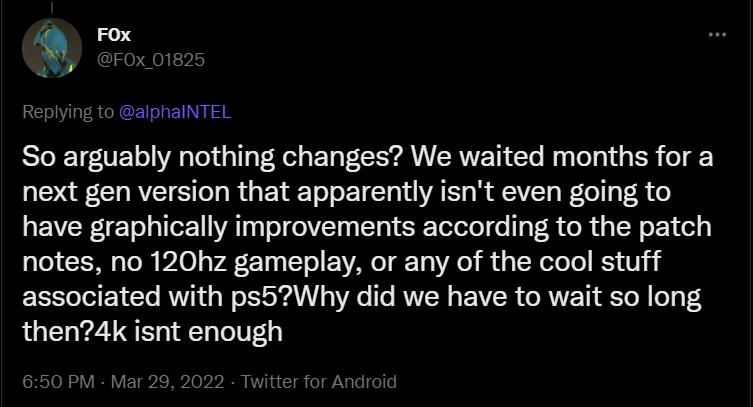This screenshot has height=407, width=753.
Task: Click the @F0x_01825 username handle
Action: click(152, 59)
